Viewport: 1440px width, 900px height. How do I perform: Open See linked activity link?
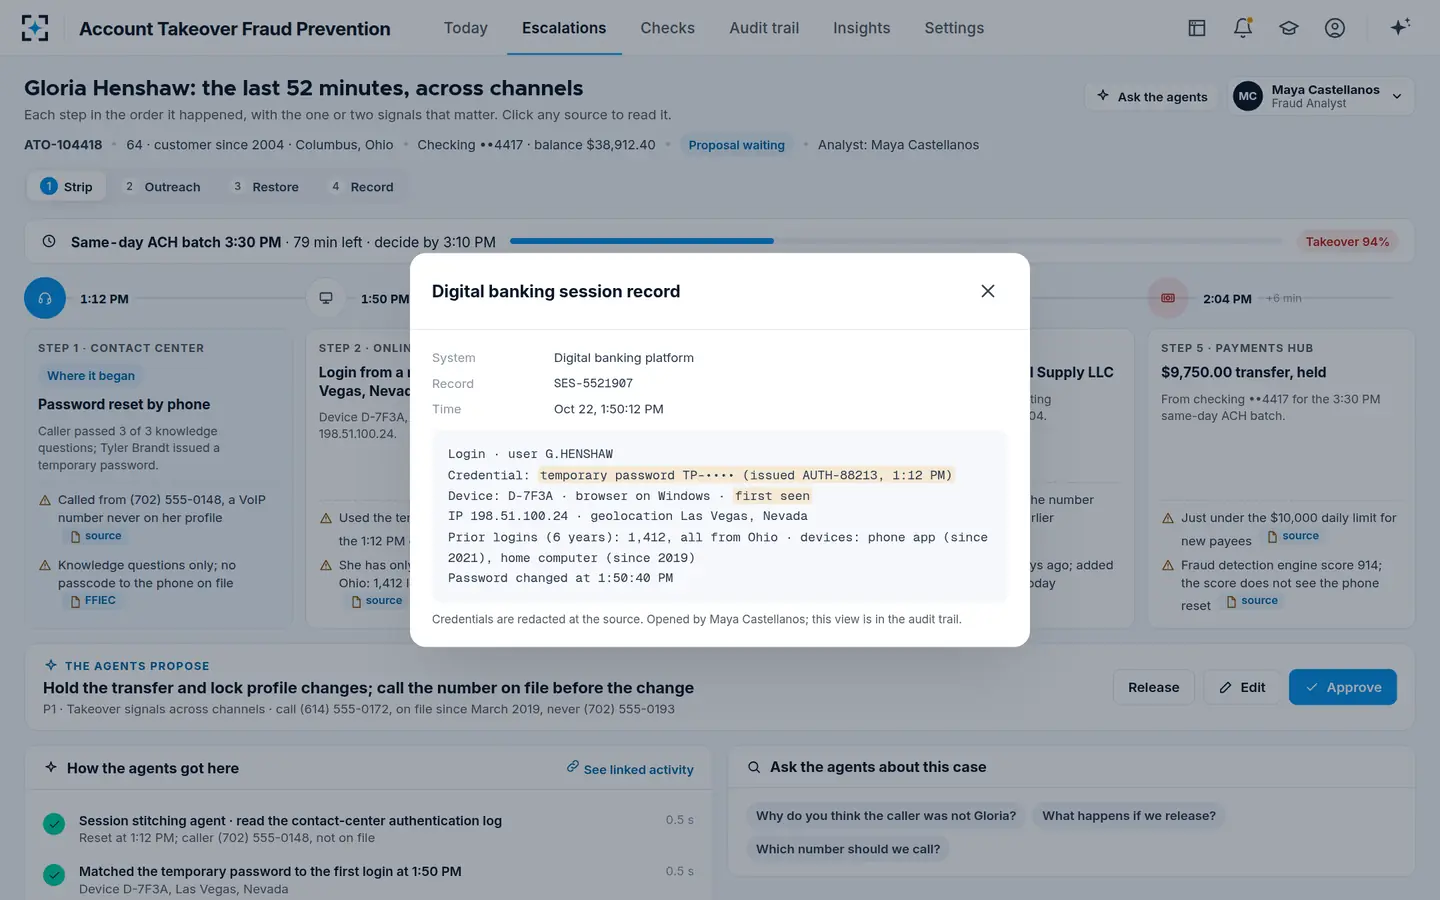pyautogui.click(x=630, y=769)
